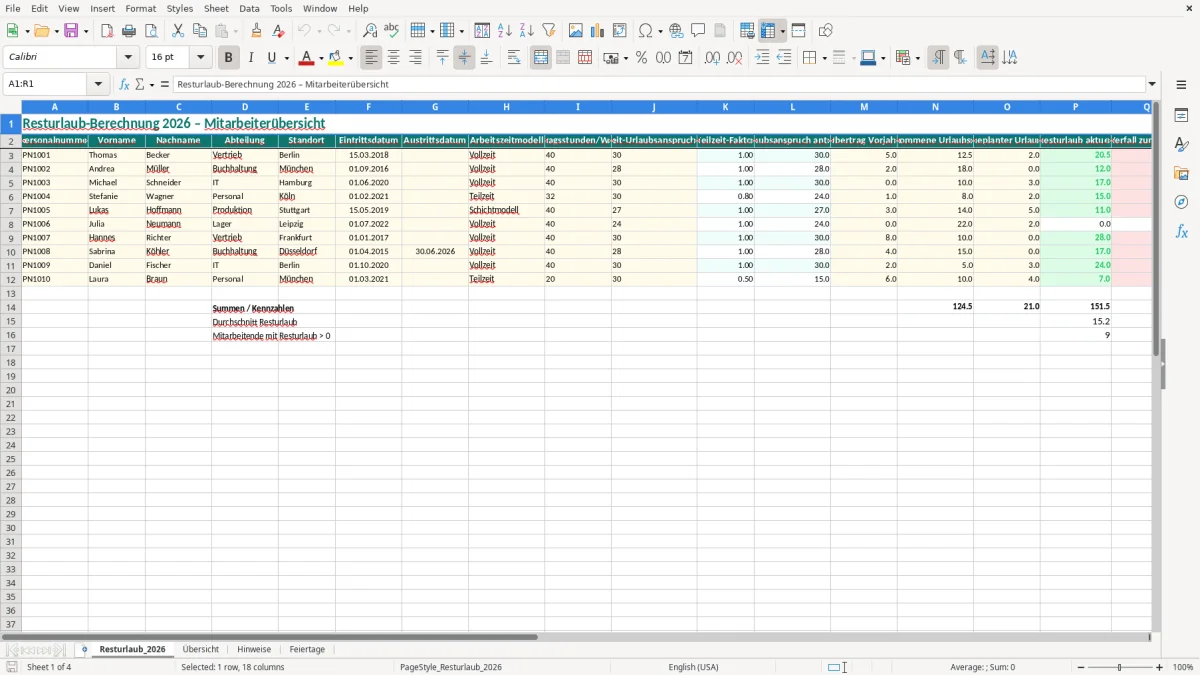Center cell content vertically
The height and width of the screenshot is (675, 1200).
[464, 58]
